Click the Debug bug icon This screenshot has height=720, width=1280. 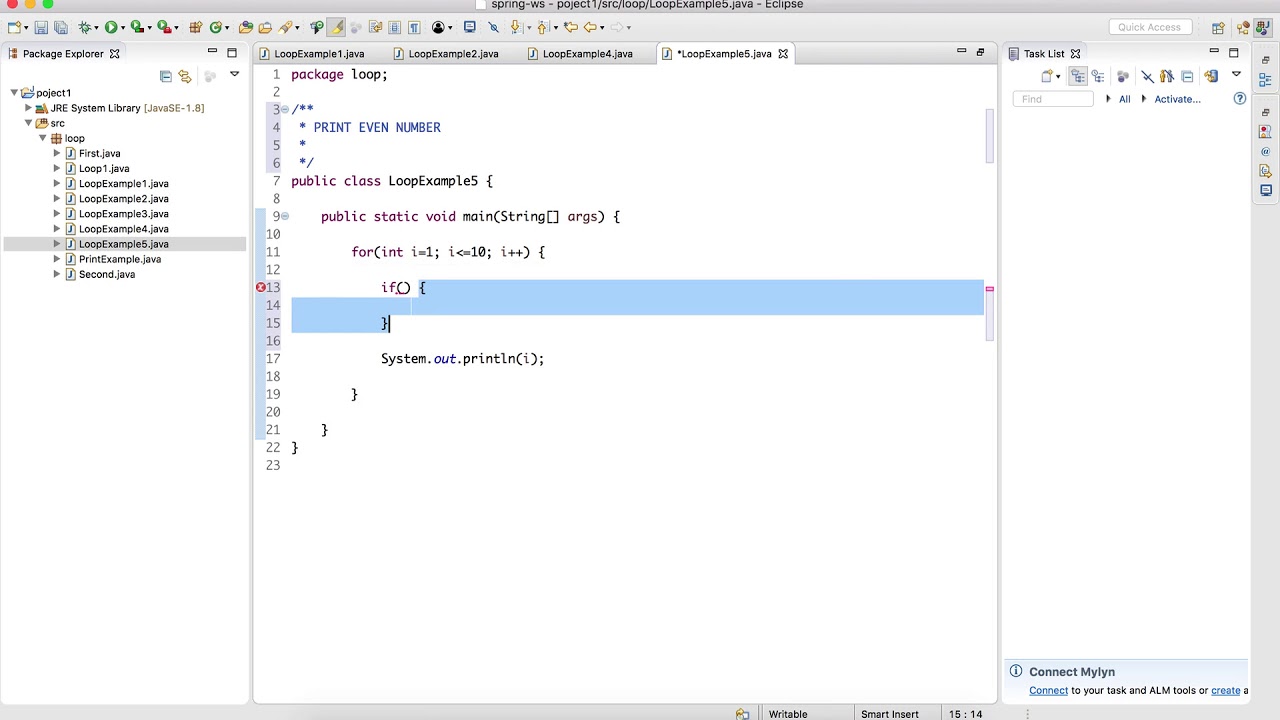(85, 27)
